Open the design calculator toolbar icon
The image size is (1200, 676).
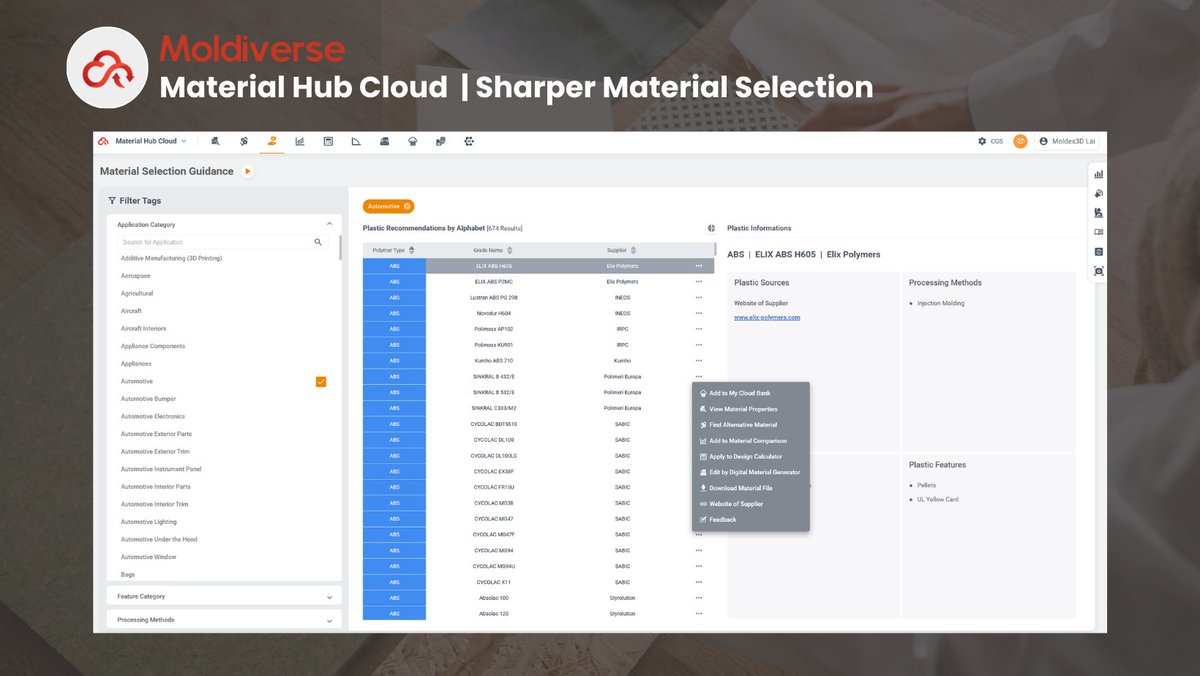328,141
